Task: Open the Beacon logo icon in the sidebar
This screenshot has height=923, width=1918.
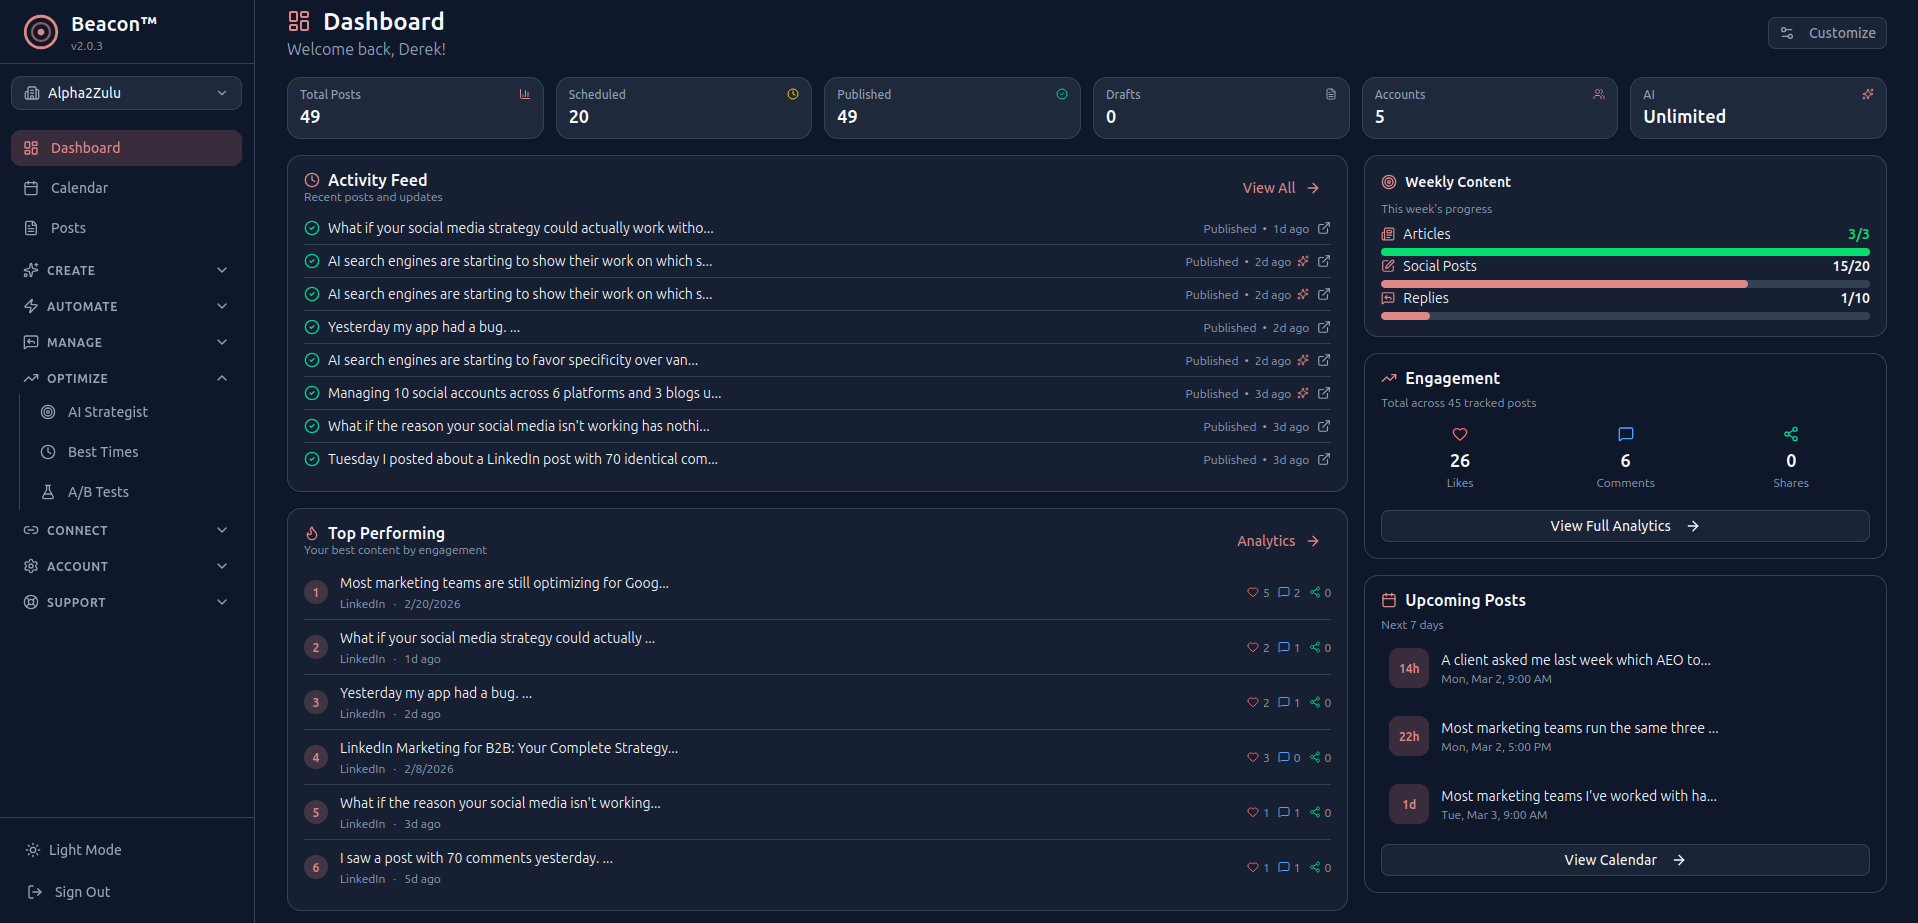Action: (x=40, y=31)
